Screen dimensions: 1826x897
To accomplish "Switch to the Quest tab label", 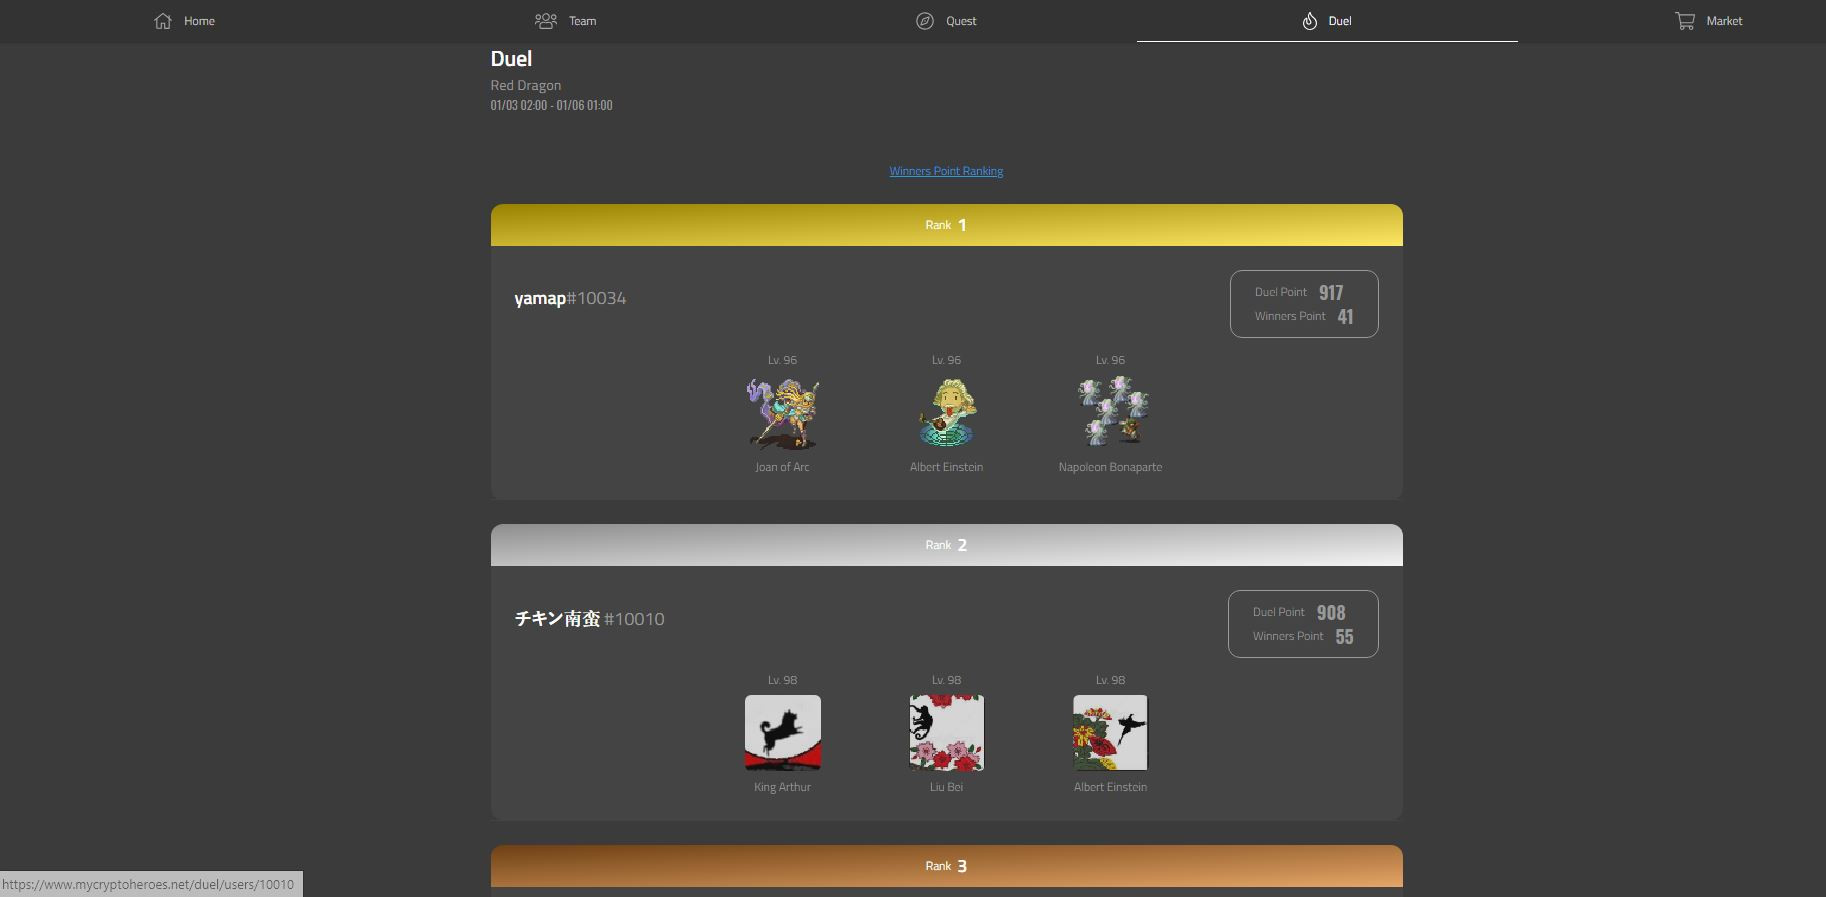I will point(961,21).
